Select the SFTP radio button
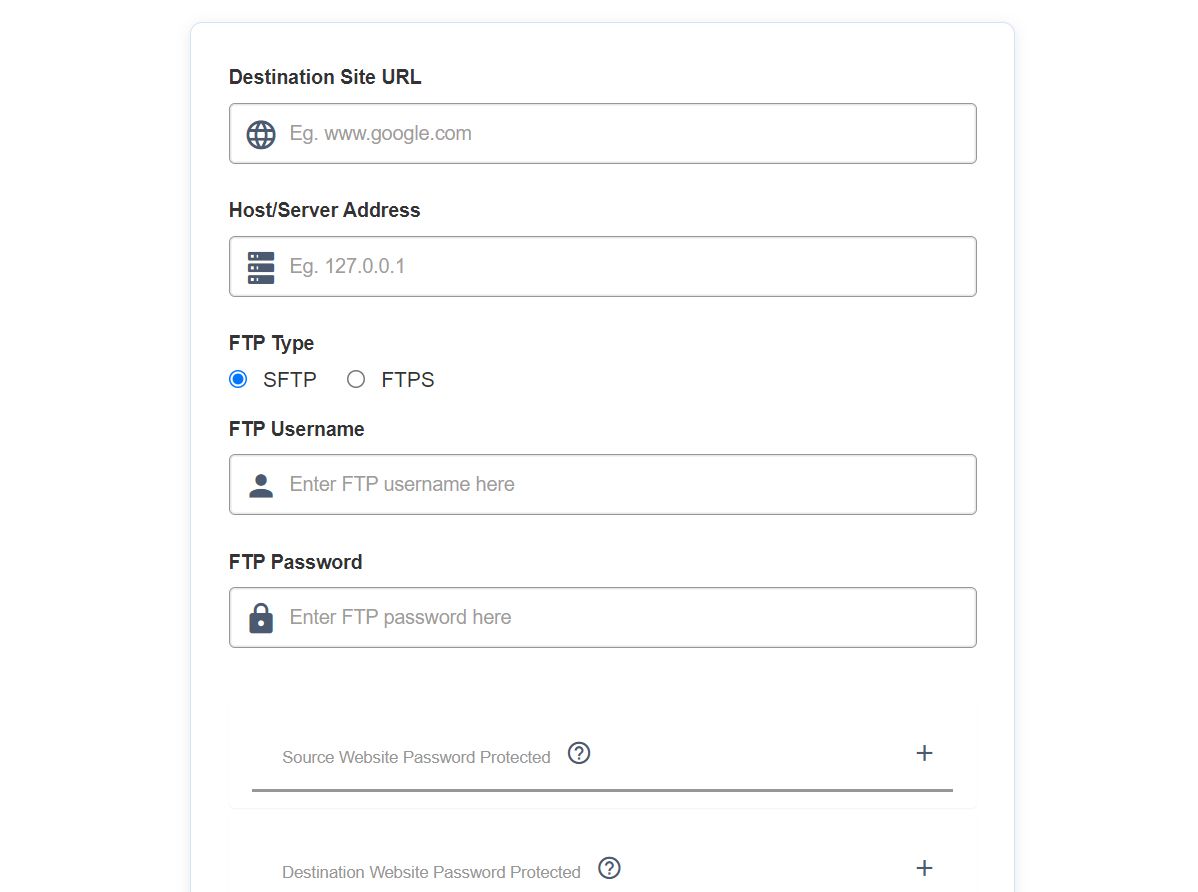Image resolution: width=1198 pixels, height=892 pixels. tap(238, 379)
